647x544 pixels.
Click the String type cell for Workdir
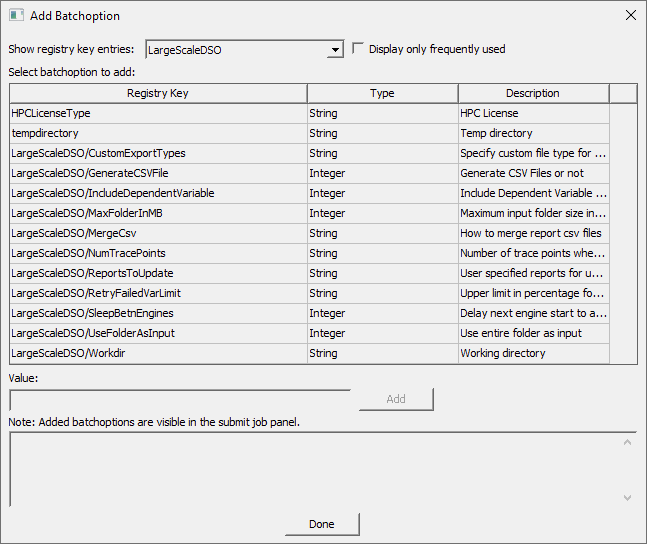(383, 353)
